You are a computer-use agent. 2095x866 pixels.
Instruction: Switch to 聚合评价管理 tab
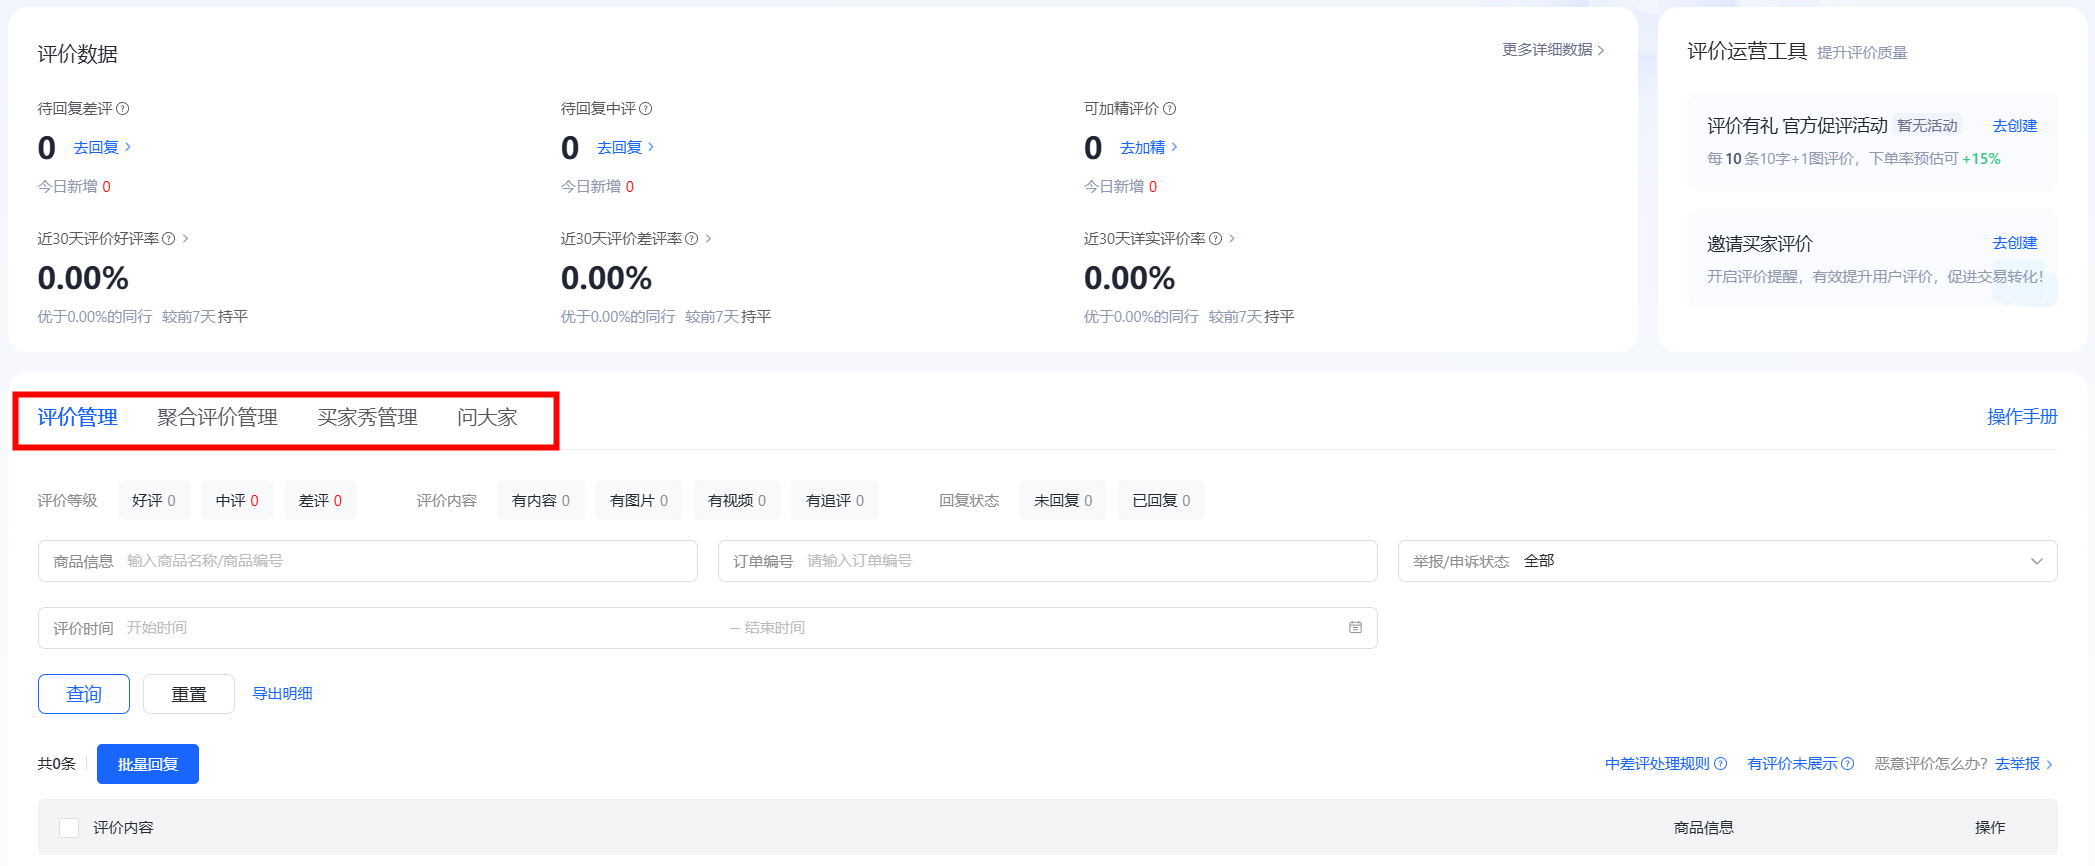coord(217,418)
